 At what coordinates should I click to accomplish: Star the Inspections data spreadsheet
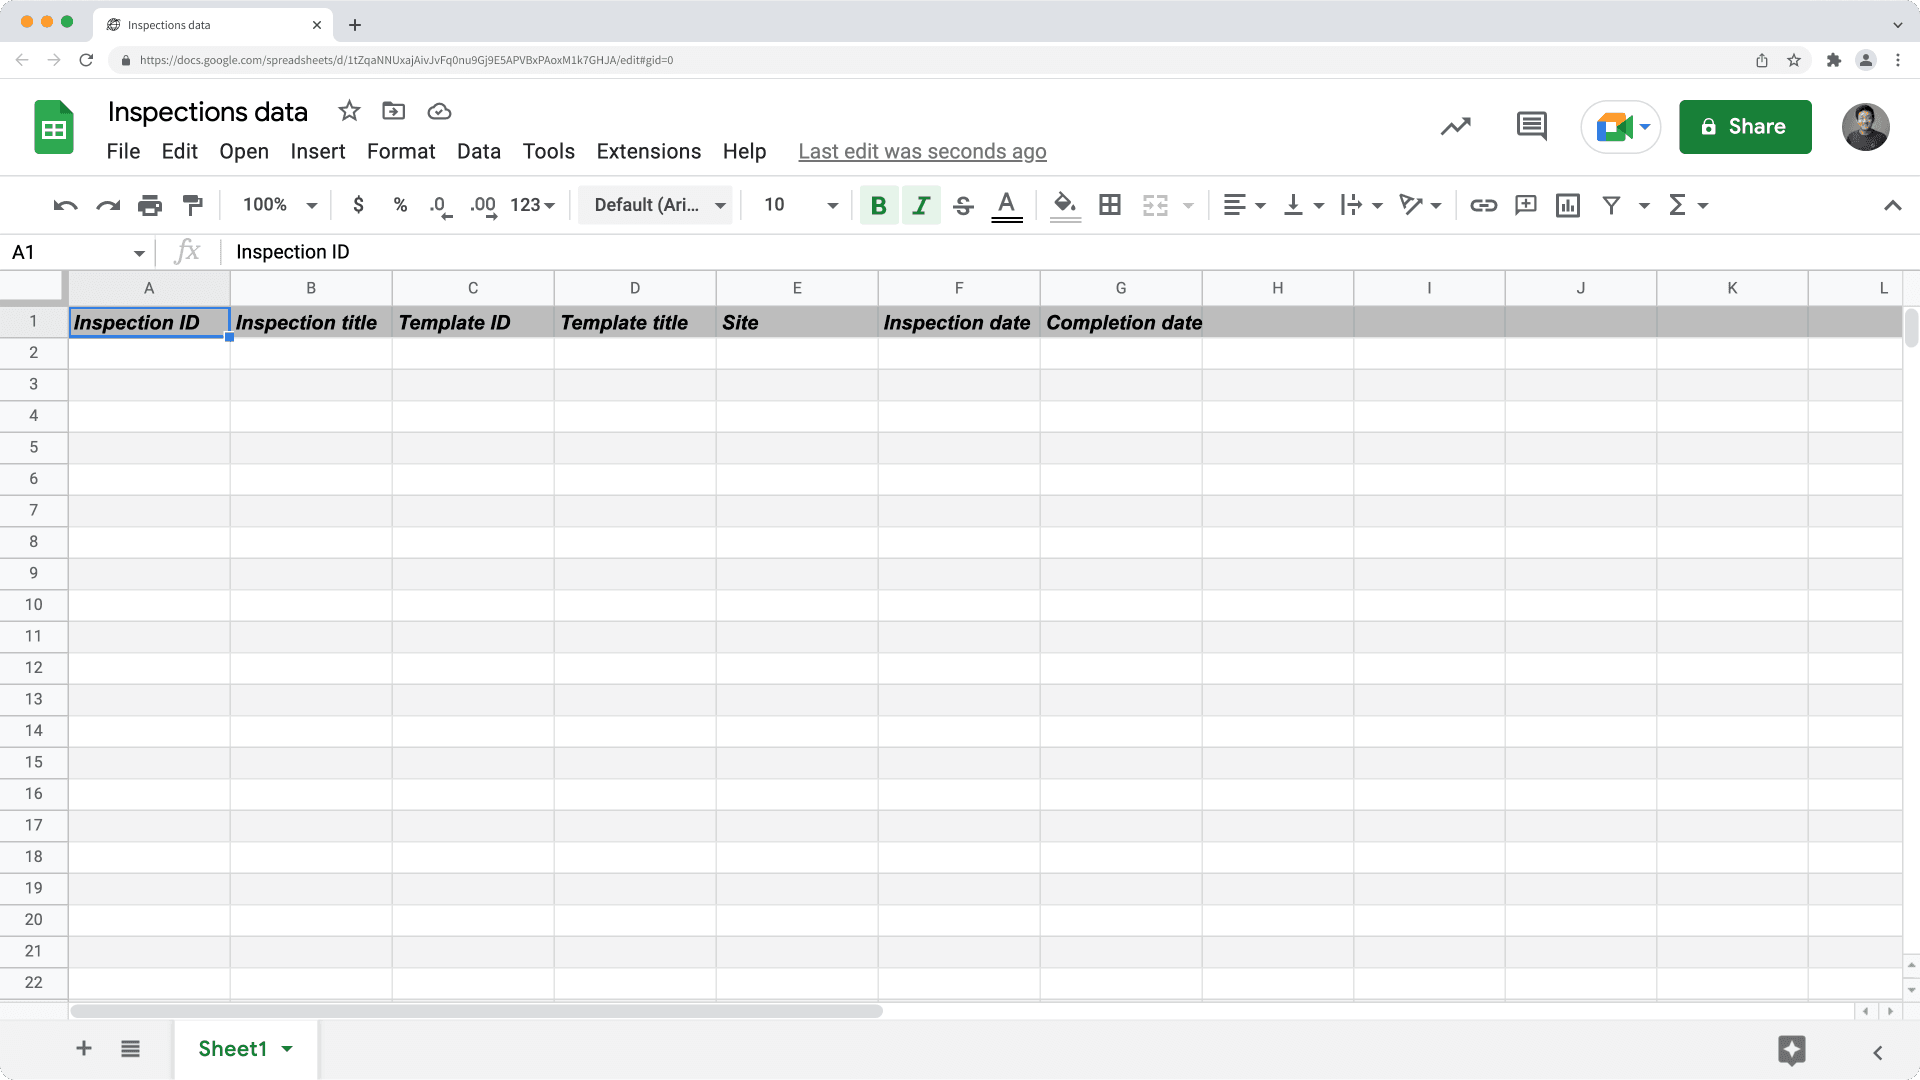coord(348,111)
